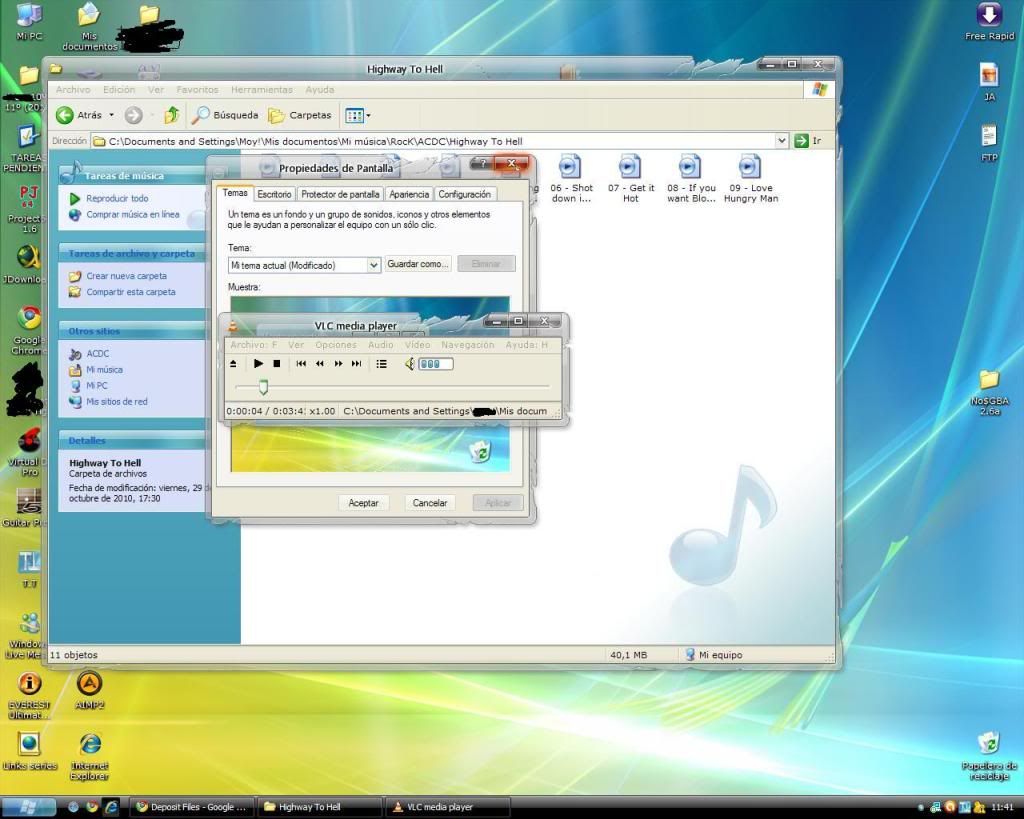Click the VLC volume level bar
Viewport: 1024px width, 819px height.
(436, 364)
